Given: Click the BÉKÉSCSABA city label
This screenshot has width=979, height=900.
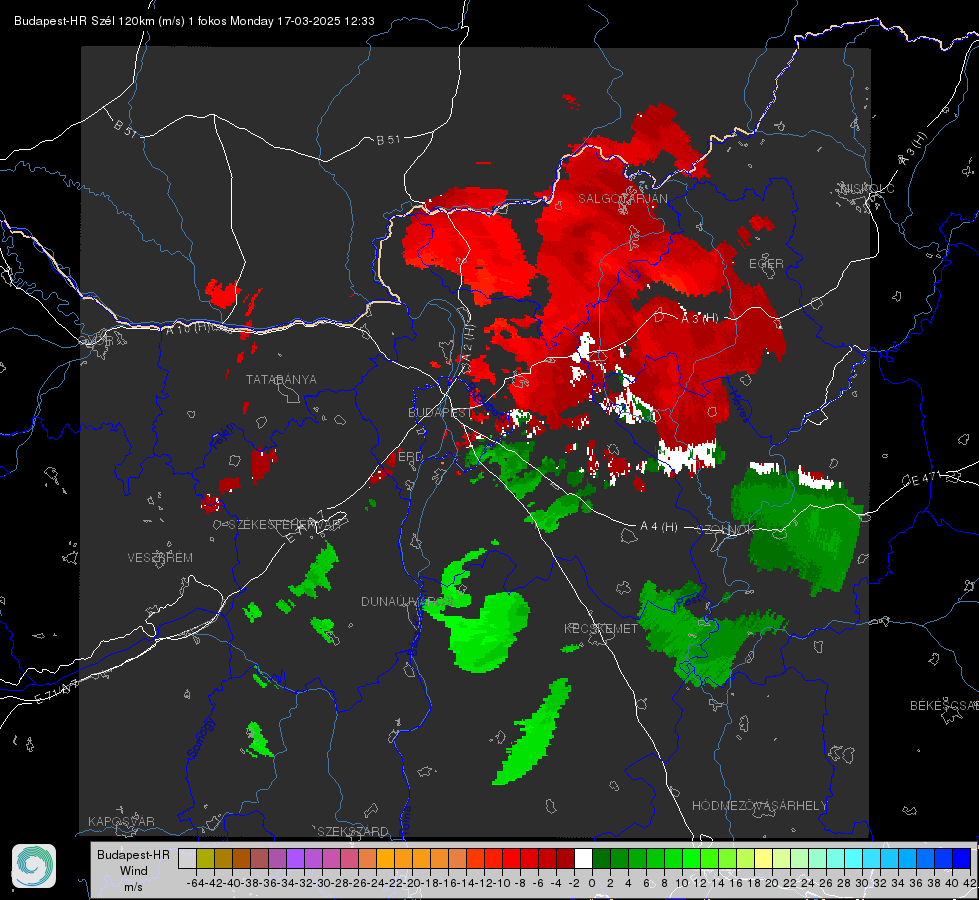Looking at the screenshot, I should coord(944,705).
